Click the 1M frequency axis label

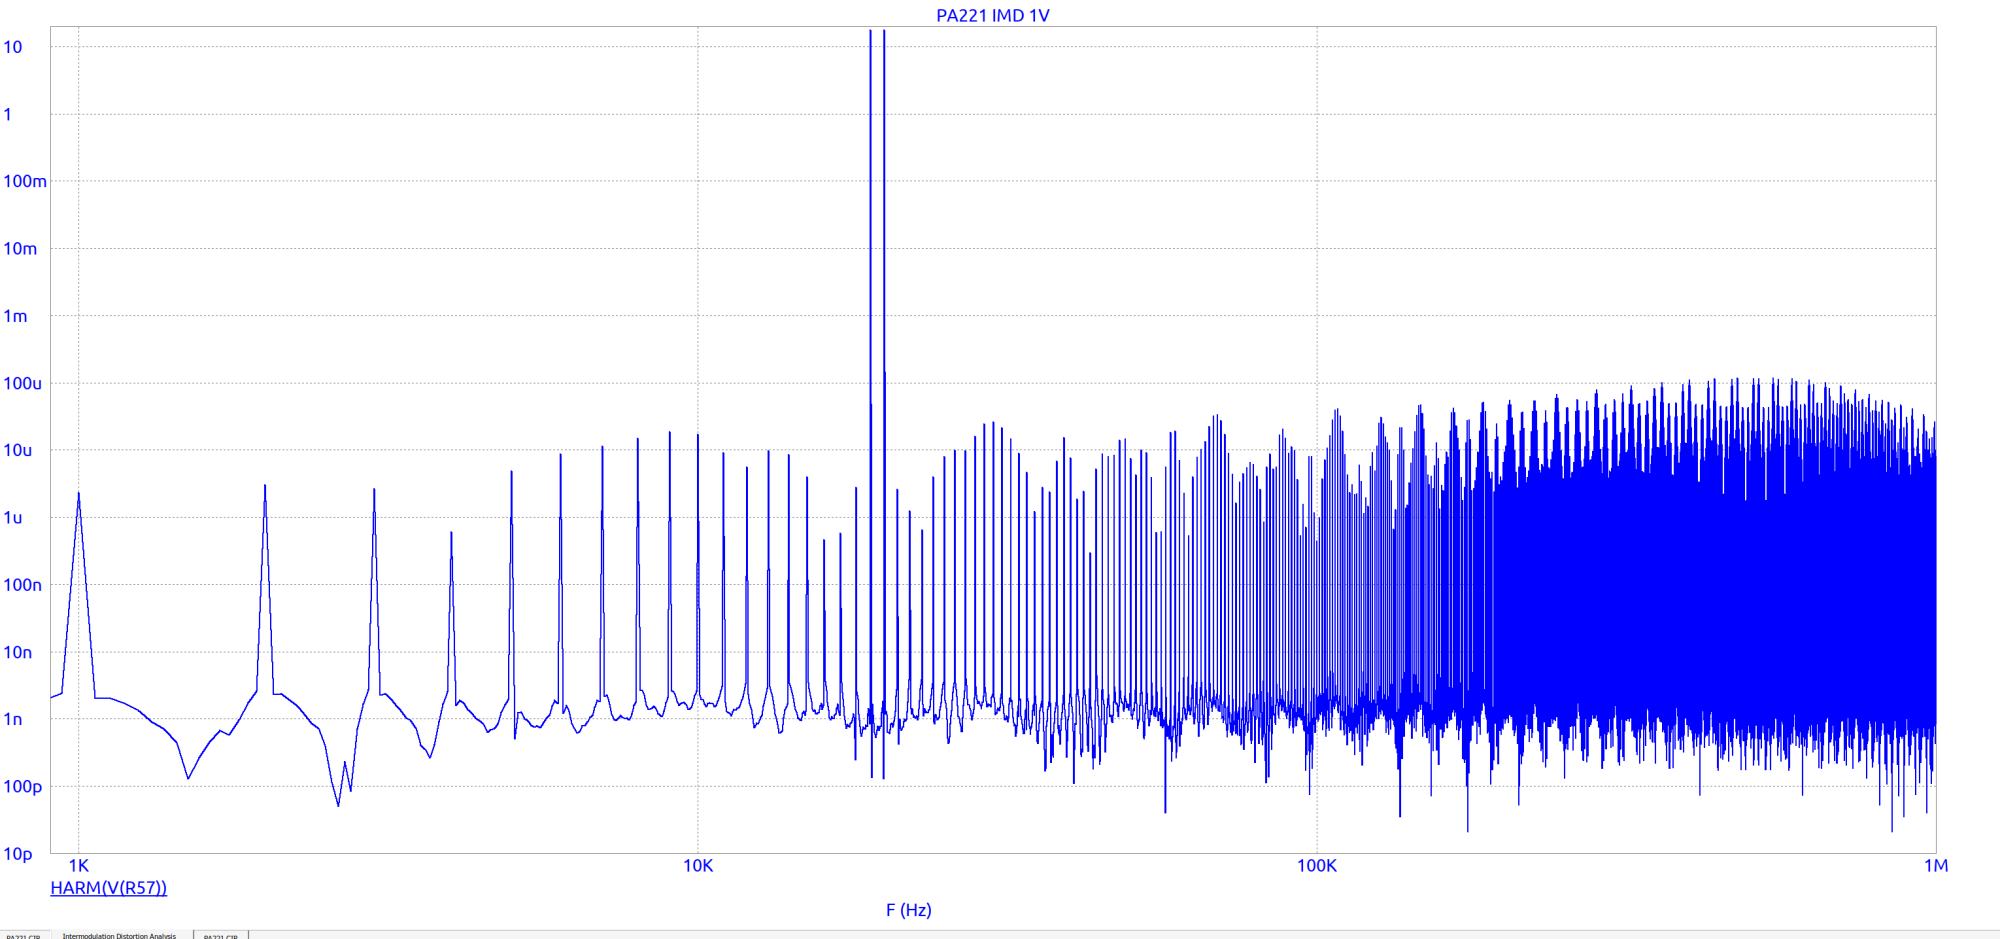pos(1936,866)
